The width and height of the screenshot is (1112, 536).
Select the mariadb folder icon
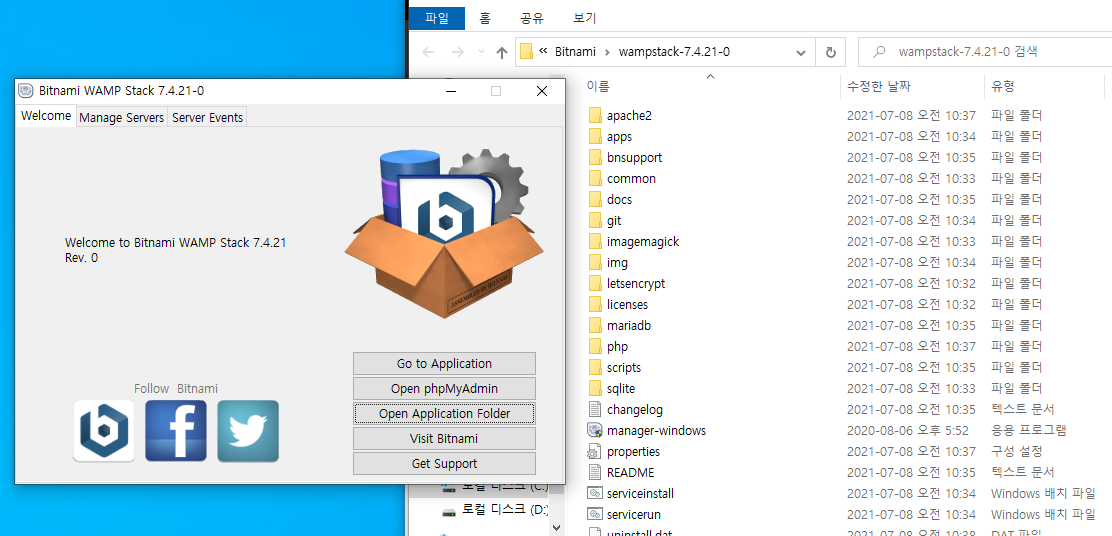pos(595,325)
